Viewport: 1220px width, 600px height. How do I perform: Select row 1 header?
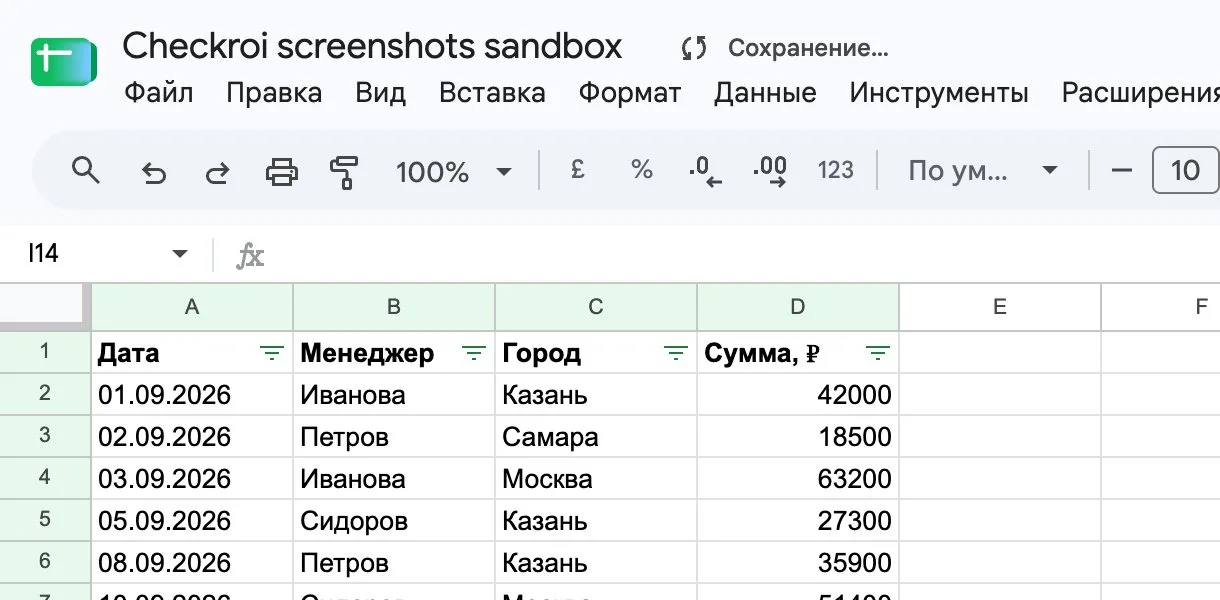45,352
